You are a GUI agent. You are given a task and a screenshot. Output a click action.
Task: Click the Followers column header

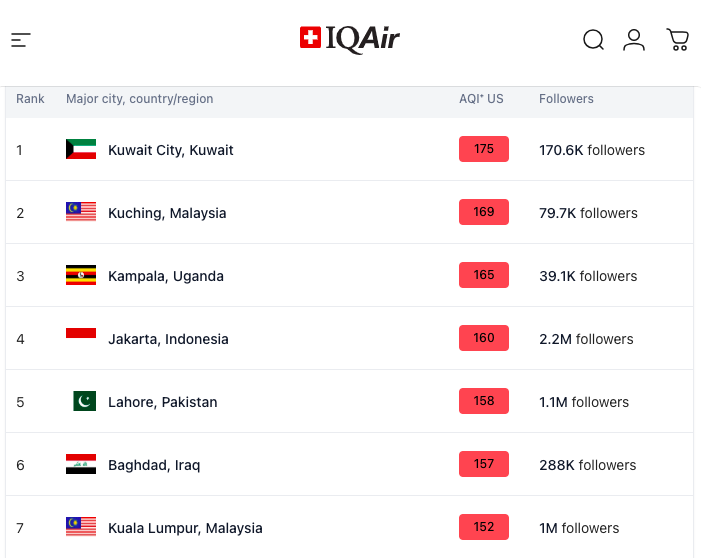pos(566,99)
